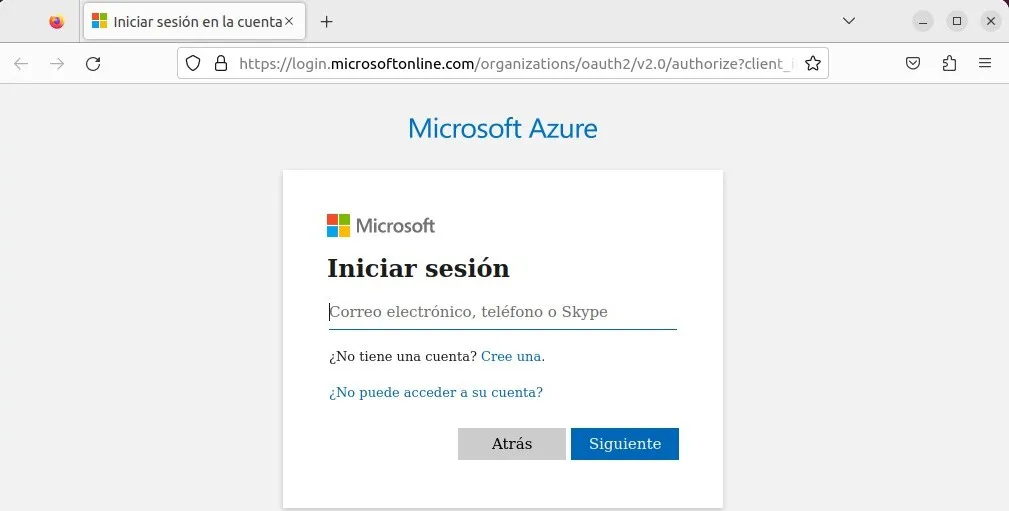The image size is (1009, 511).
Task: Open a new browser tab
Action: [326, 21]
